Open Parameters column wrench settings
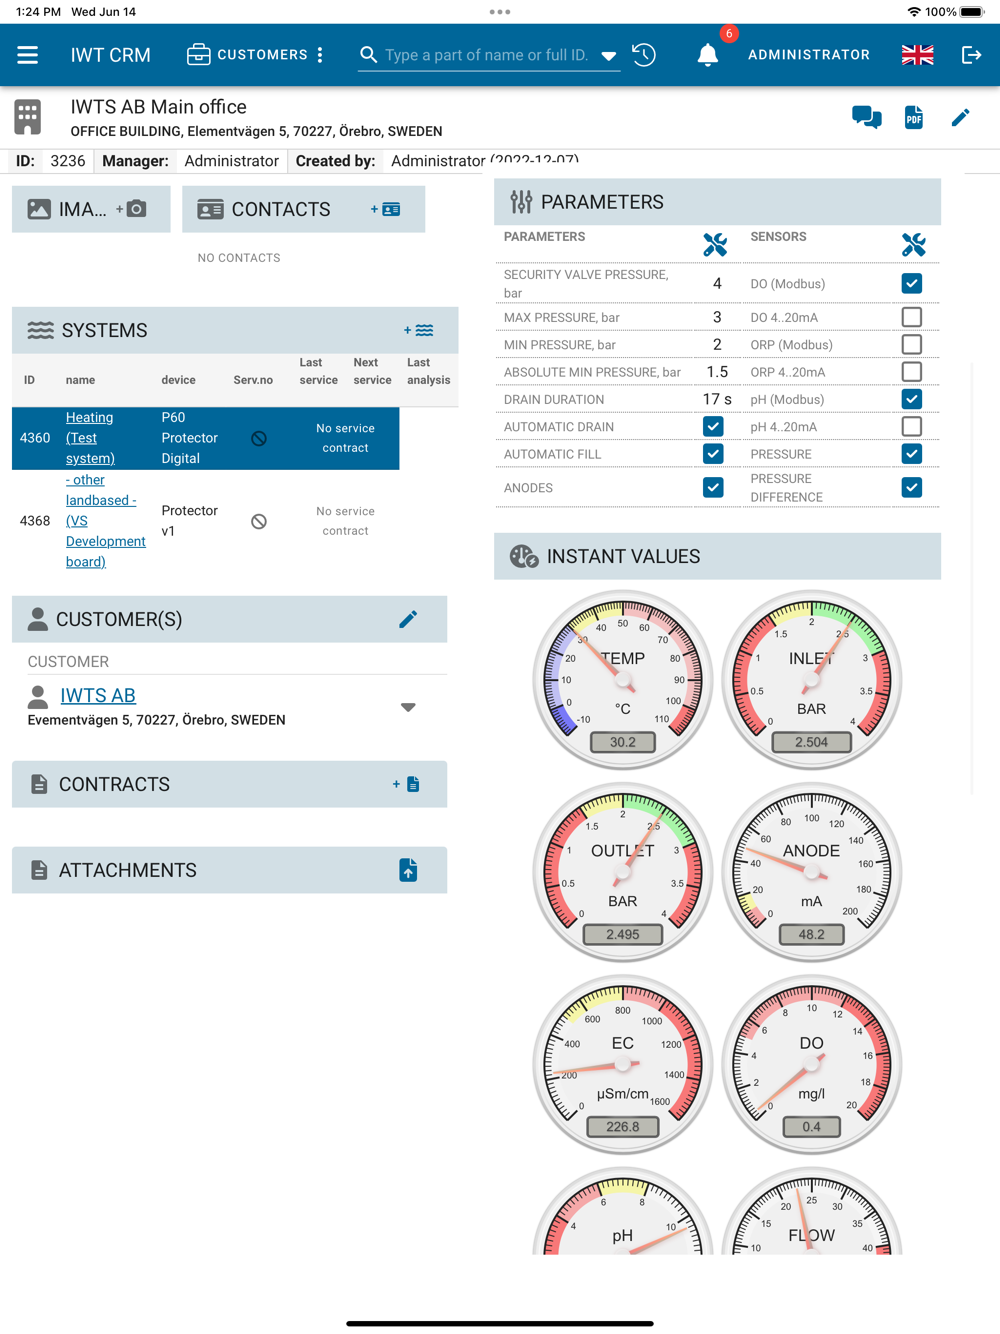This screenshot has height=1334, width=1000. [x=715, y=245]
